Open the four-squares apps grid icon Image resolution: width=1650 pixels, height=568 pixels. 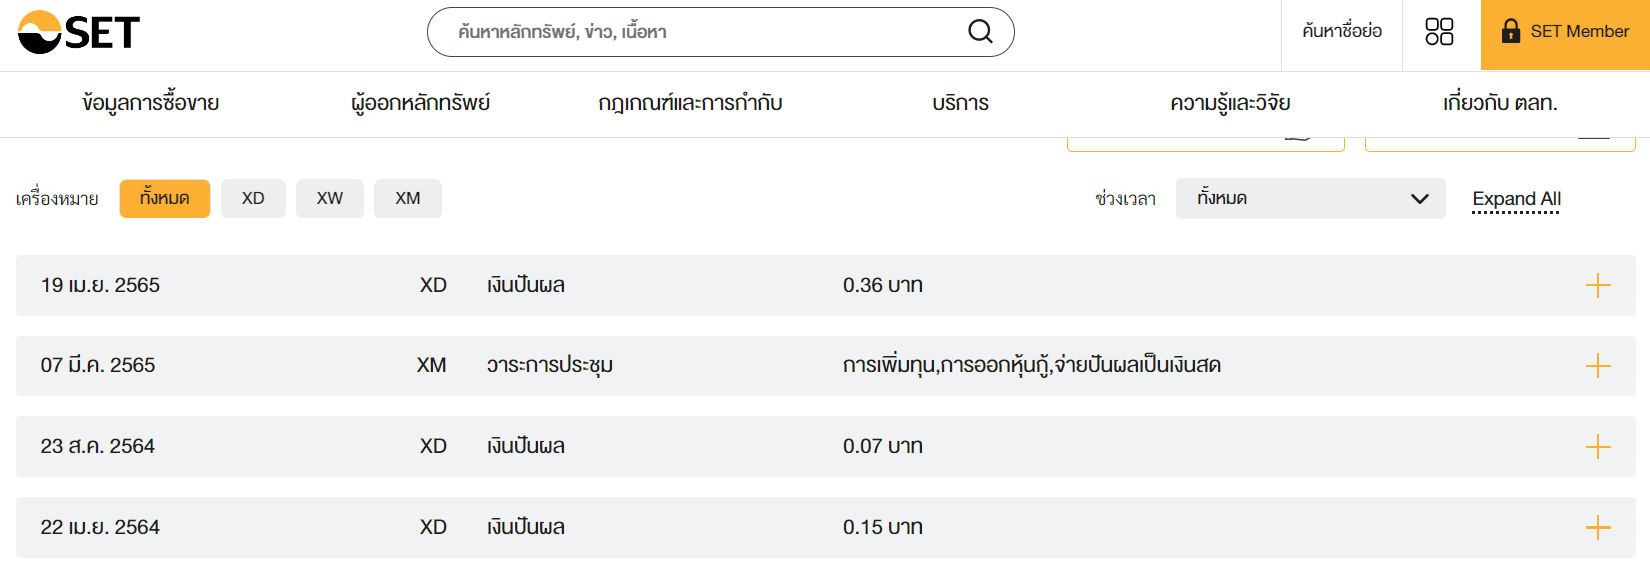[x=1439, y=32]
